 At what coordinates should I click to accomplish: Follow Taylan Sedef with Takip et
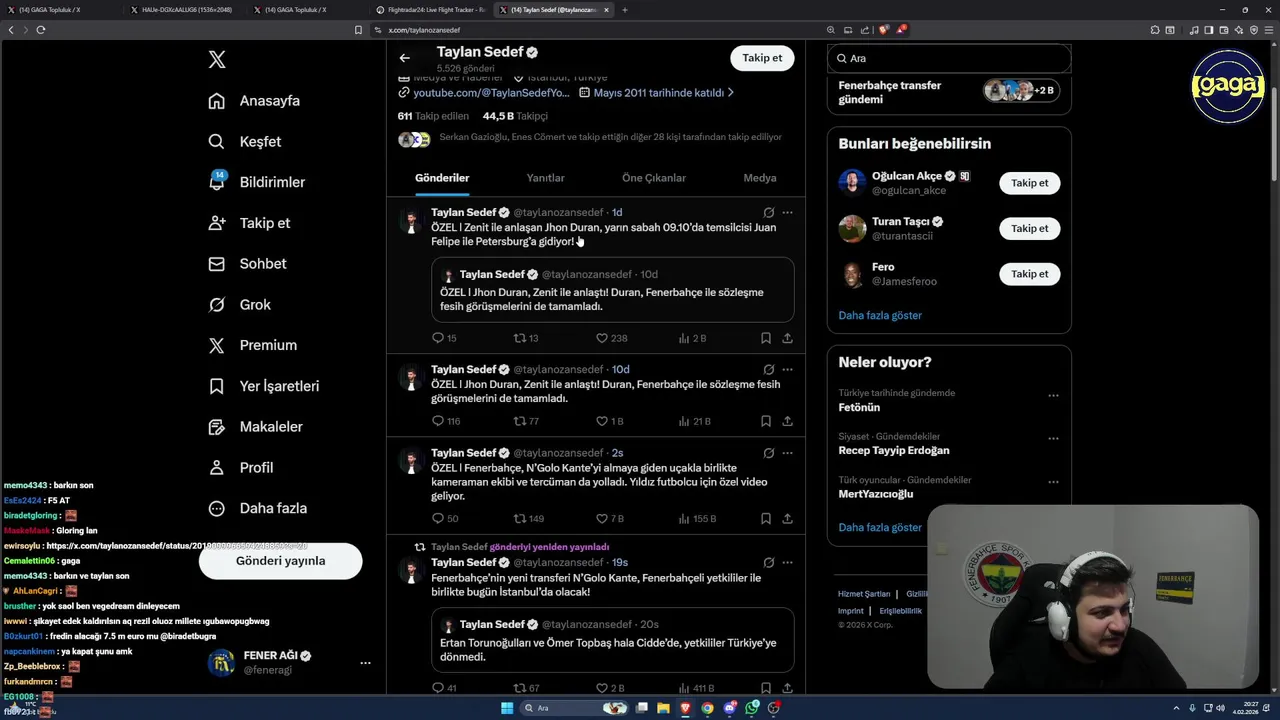[x=762, y=58]
